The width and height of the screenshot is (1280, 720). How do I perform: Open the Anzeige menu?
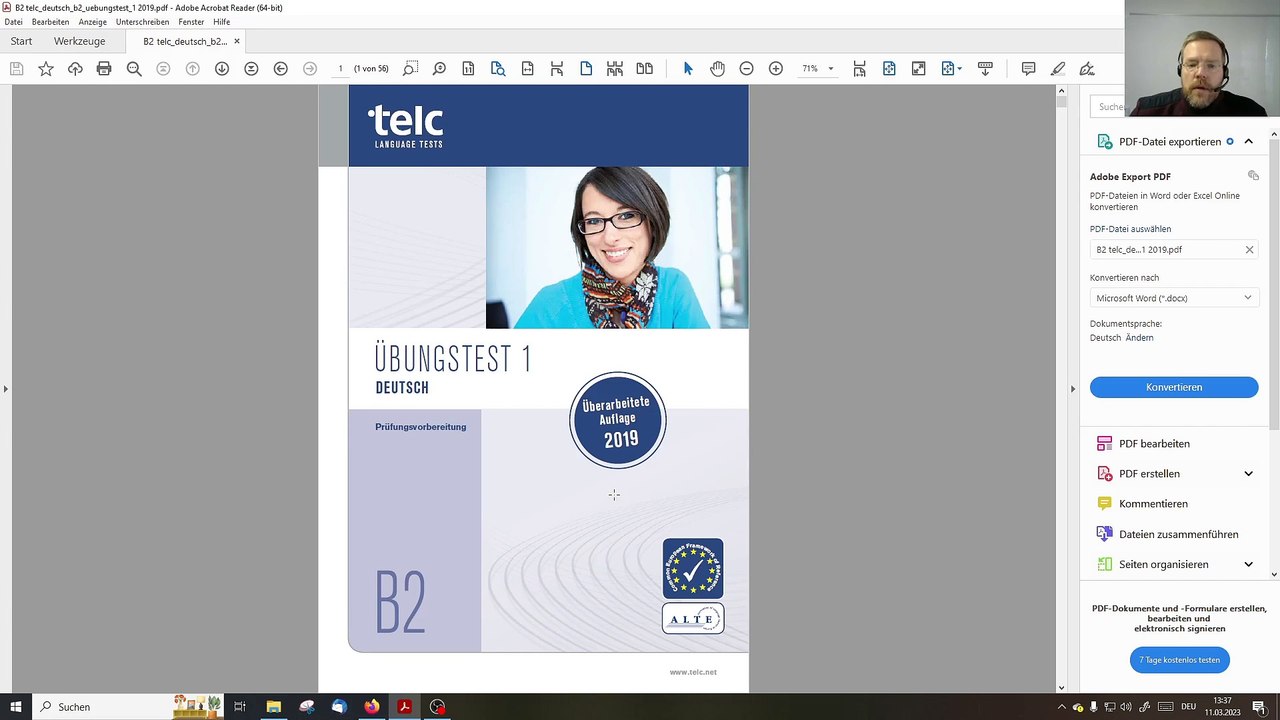coord(92,22)
